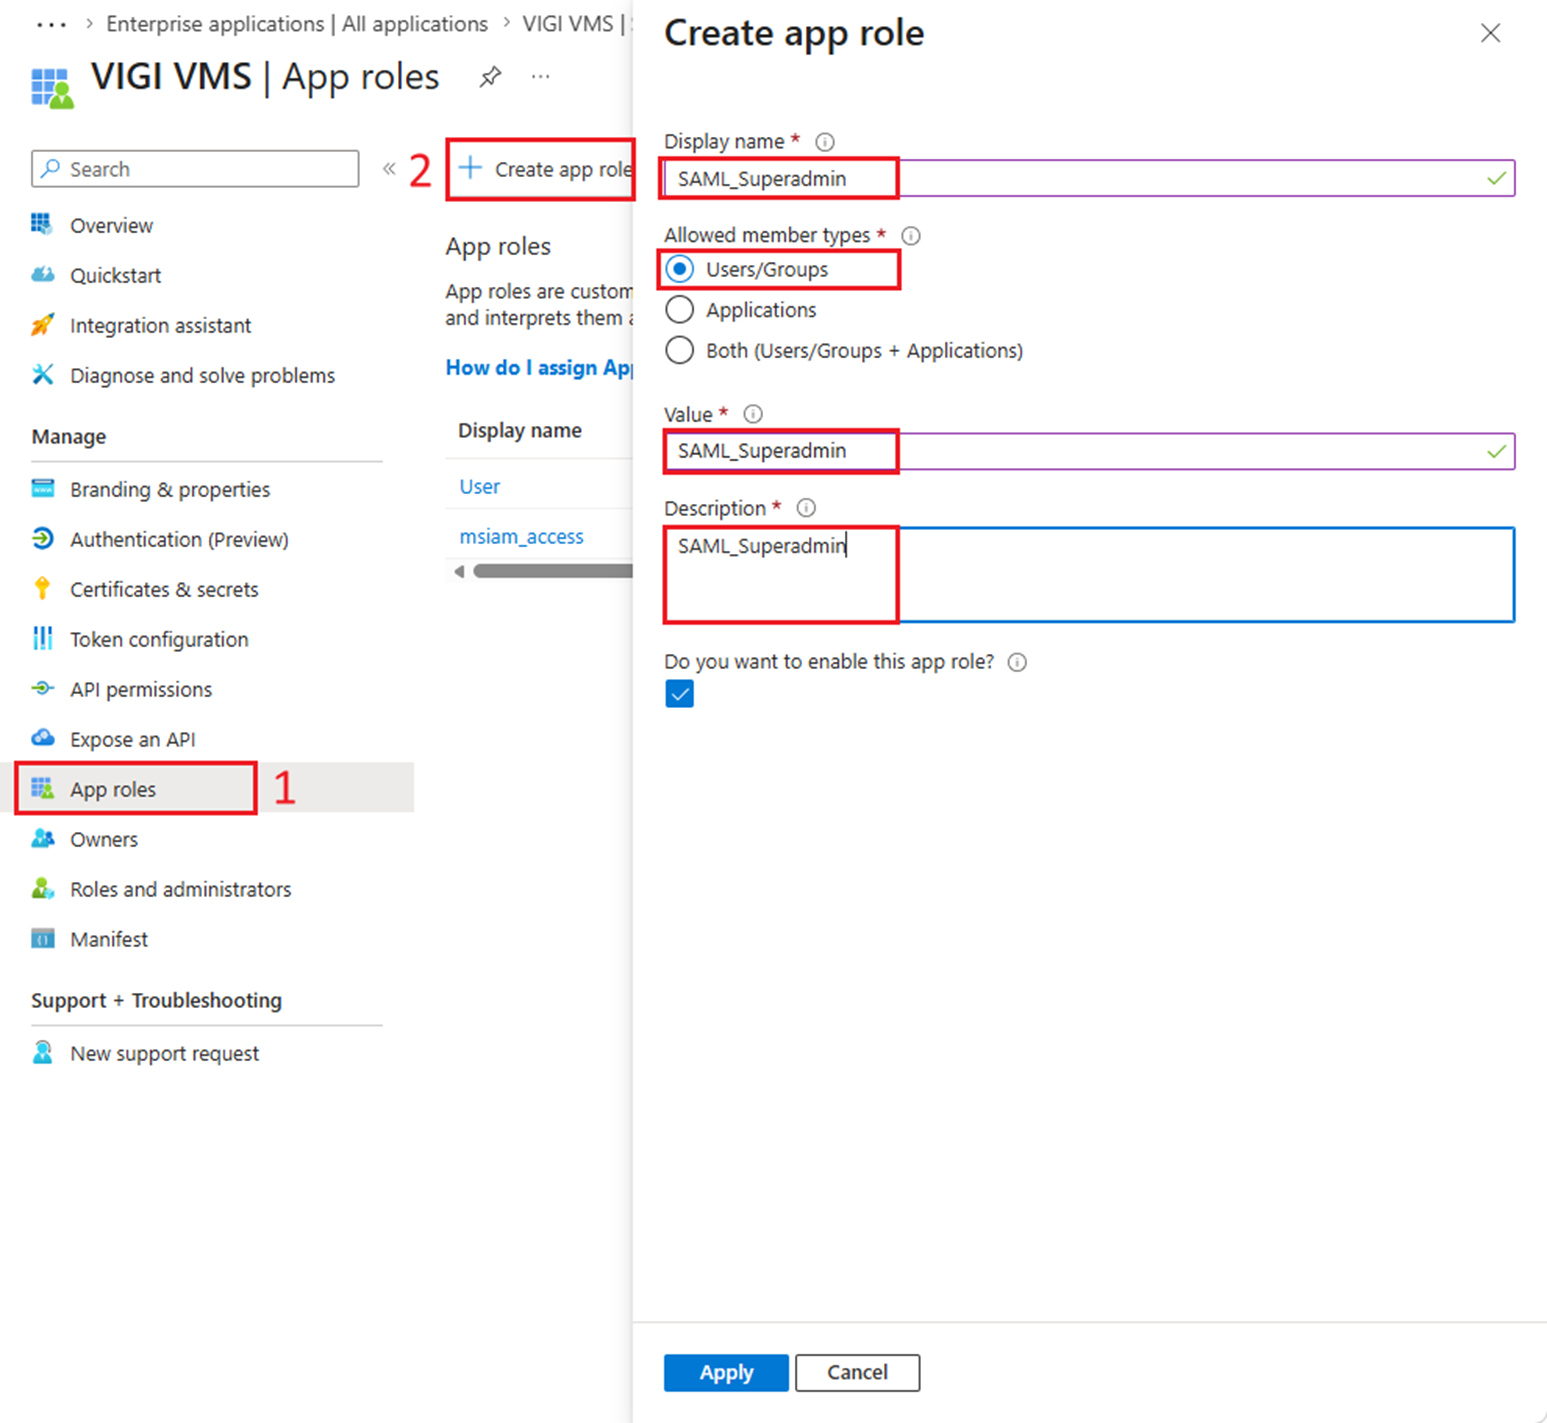Click Roles and administrators icon
The image size is (1547, 1423).
pyautogui.click(x=42, y=888)
